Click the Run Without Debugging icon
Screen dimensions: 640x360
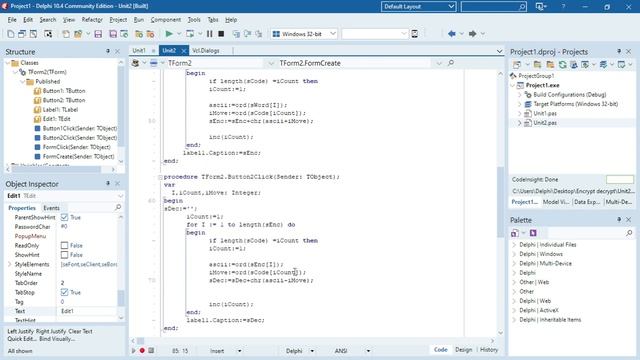click(x=190, y=34)
